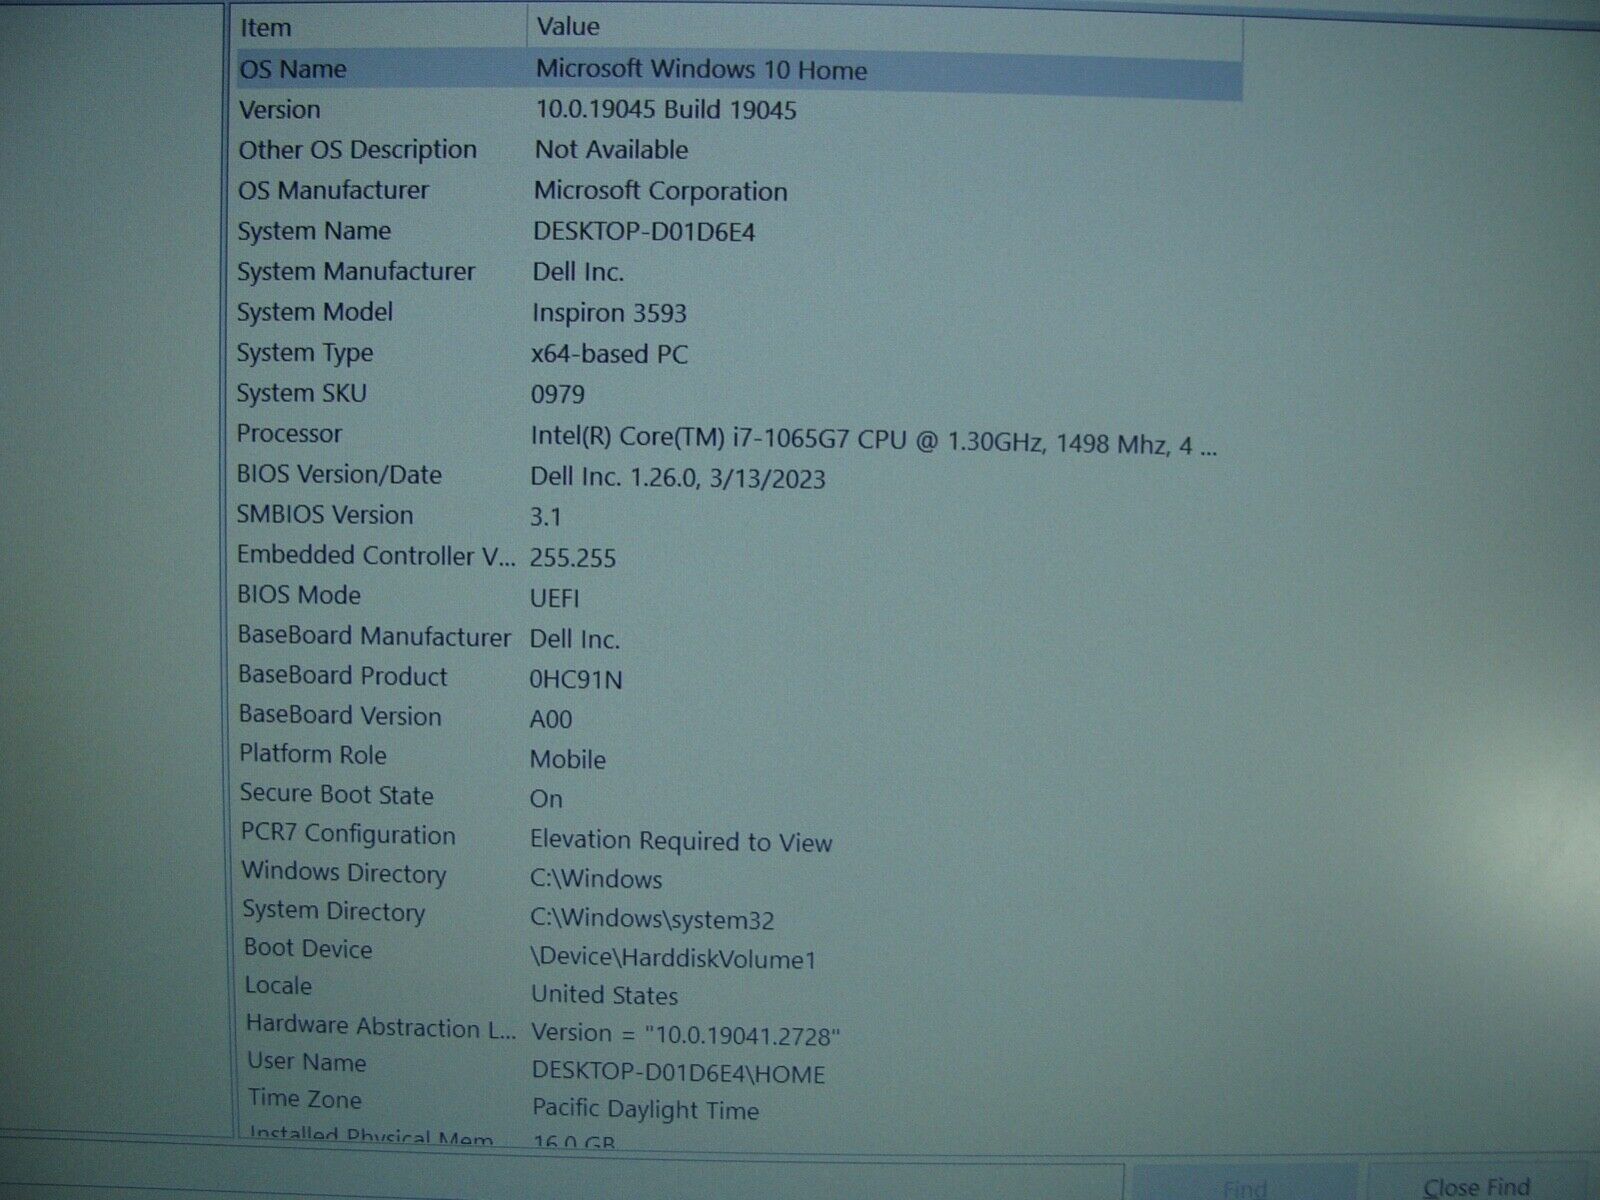Click the 255.255 value
The image size is (1600, 1200).
coord(572,558)
